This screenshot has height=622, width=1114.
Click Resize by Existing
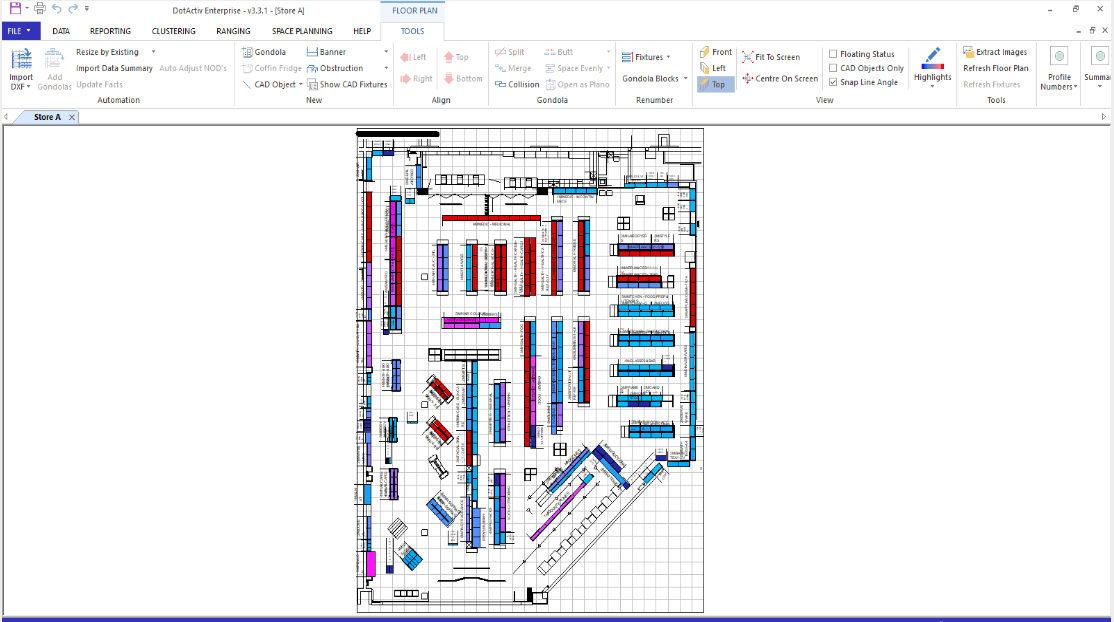point(107,52)
